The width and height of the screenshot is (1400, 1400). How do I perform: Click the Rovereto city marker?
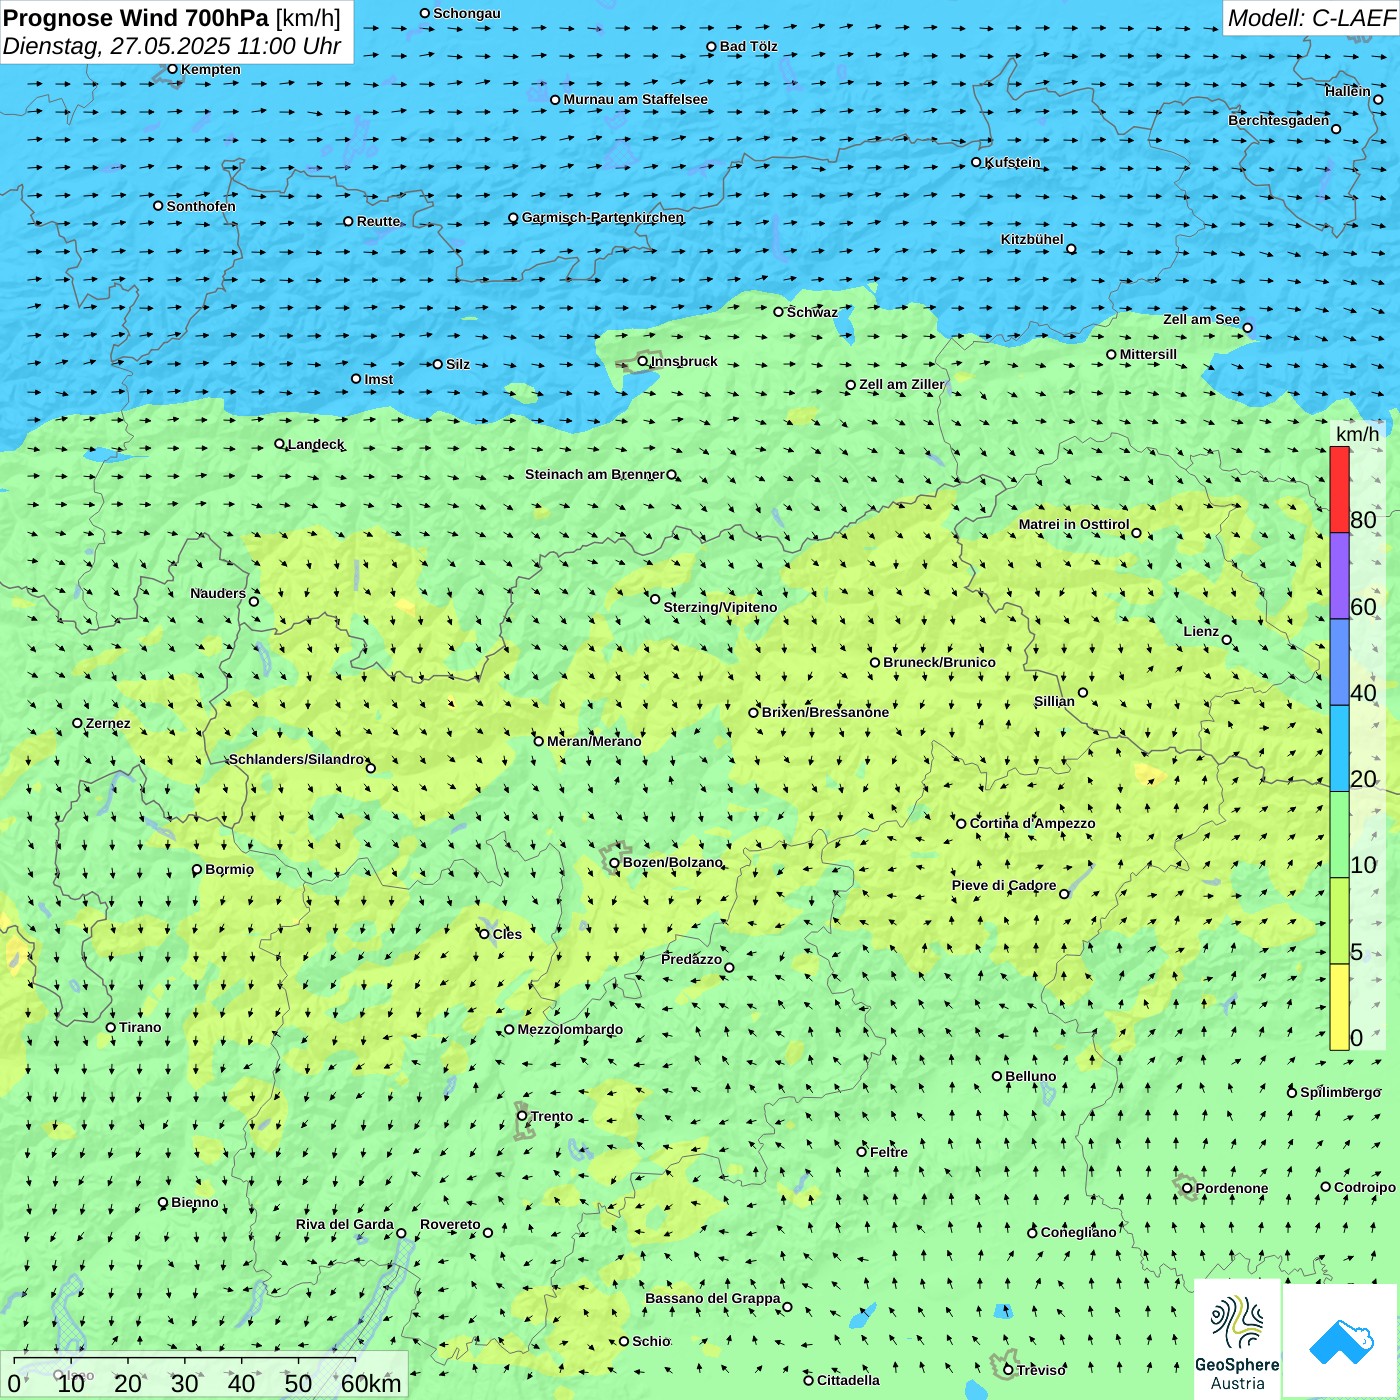click(488, 1232)
